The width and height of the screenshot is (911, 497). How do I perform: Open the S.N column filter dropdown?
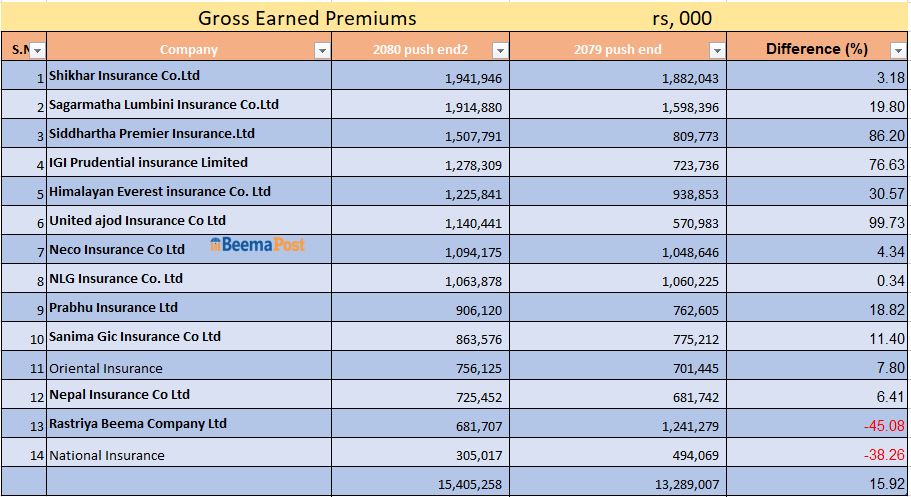pos(37,50)
